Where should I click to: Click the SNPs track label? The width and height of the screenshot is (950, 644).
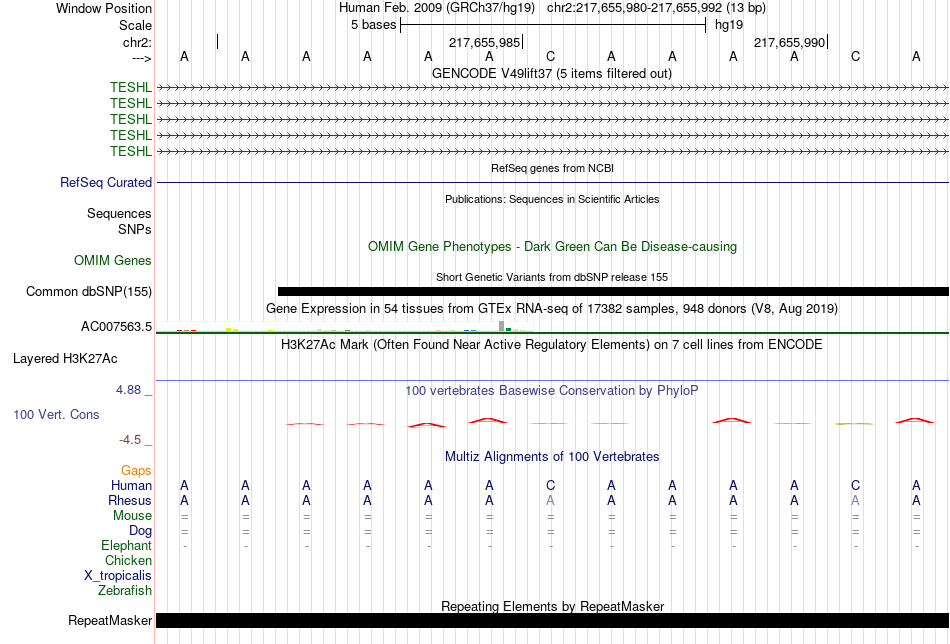135,230
